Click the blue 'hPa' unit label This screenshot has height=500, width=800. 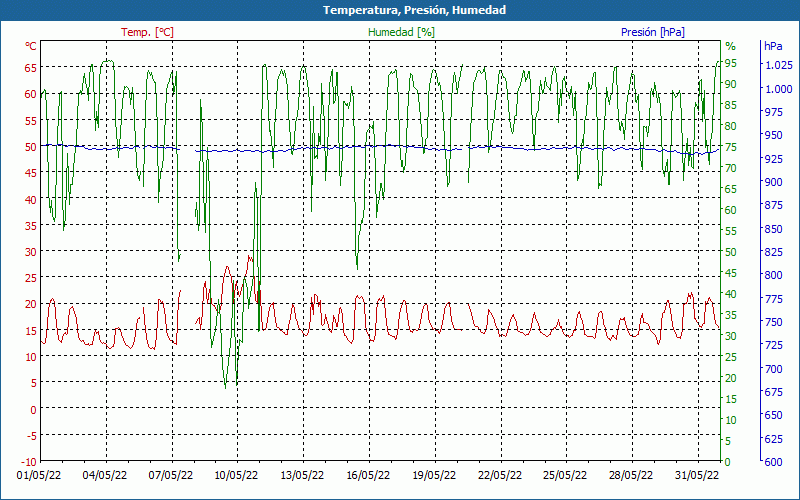click(x=773, y=46)
